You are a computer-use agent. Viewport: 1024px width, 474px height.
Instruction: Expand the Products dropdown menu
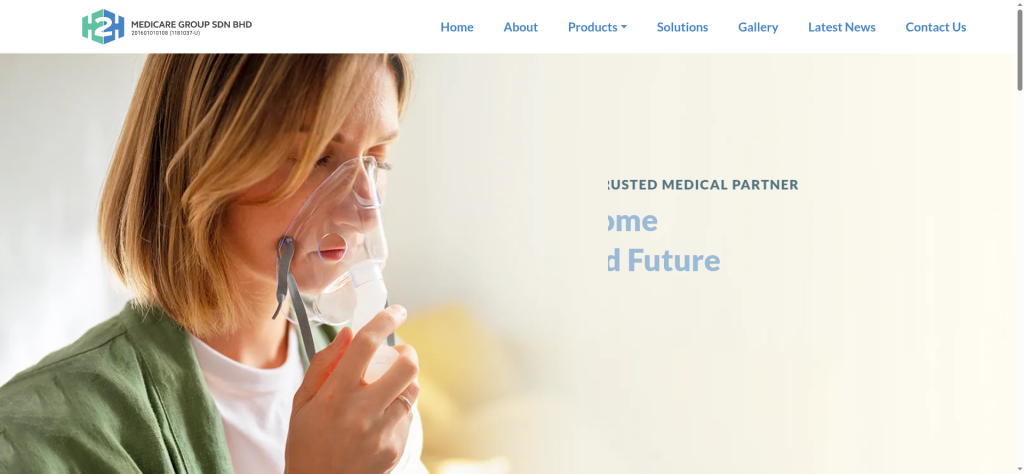click(597, 27)
